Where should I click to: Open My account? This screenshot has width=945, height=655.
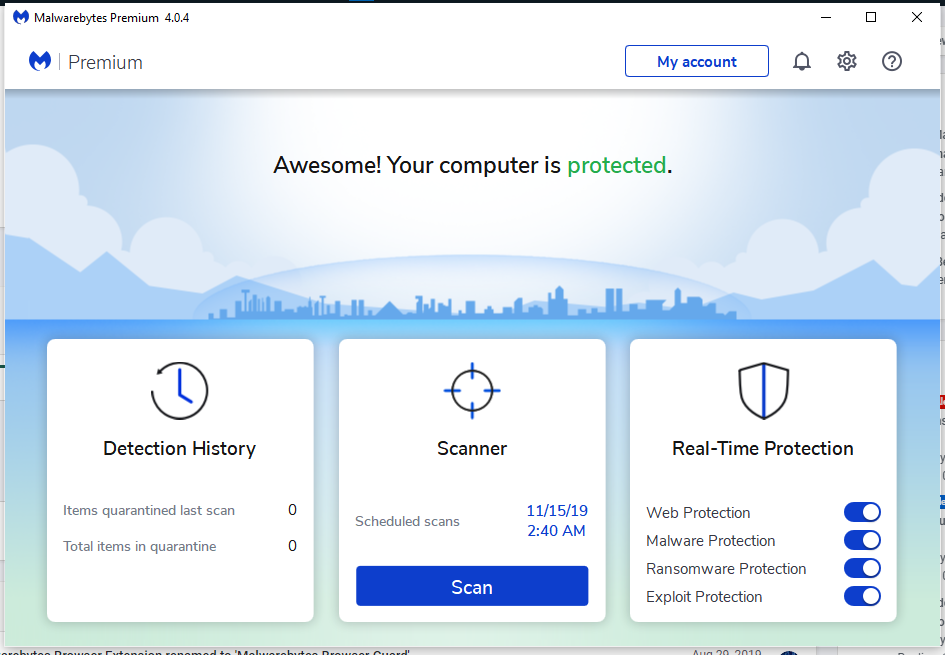click(697, 61)
